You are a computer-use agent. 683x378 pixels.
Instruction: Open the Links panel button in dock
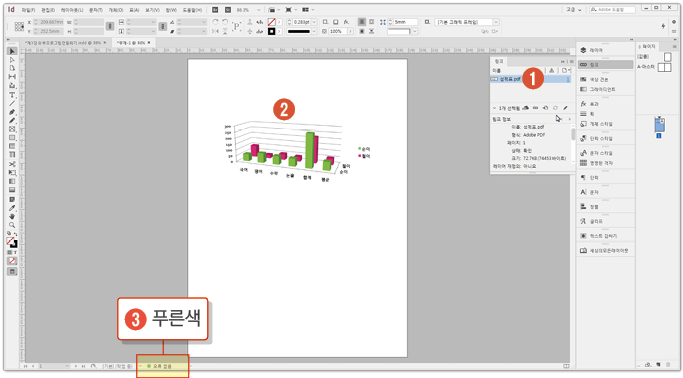pos(605,64)
